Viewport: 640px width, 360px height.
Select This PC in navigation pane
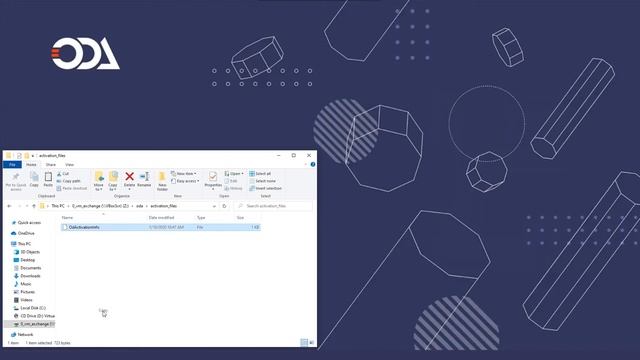click(24, 244)
